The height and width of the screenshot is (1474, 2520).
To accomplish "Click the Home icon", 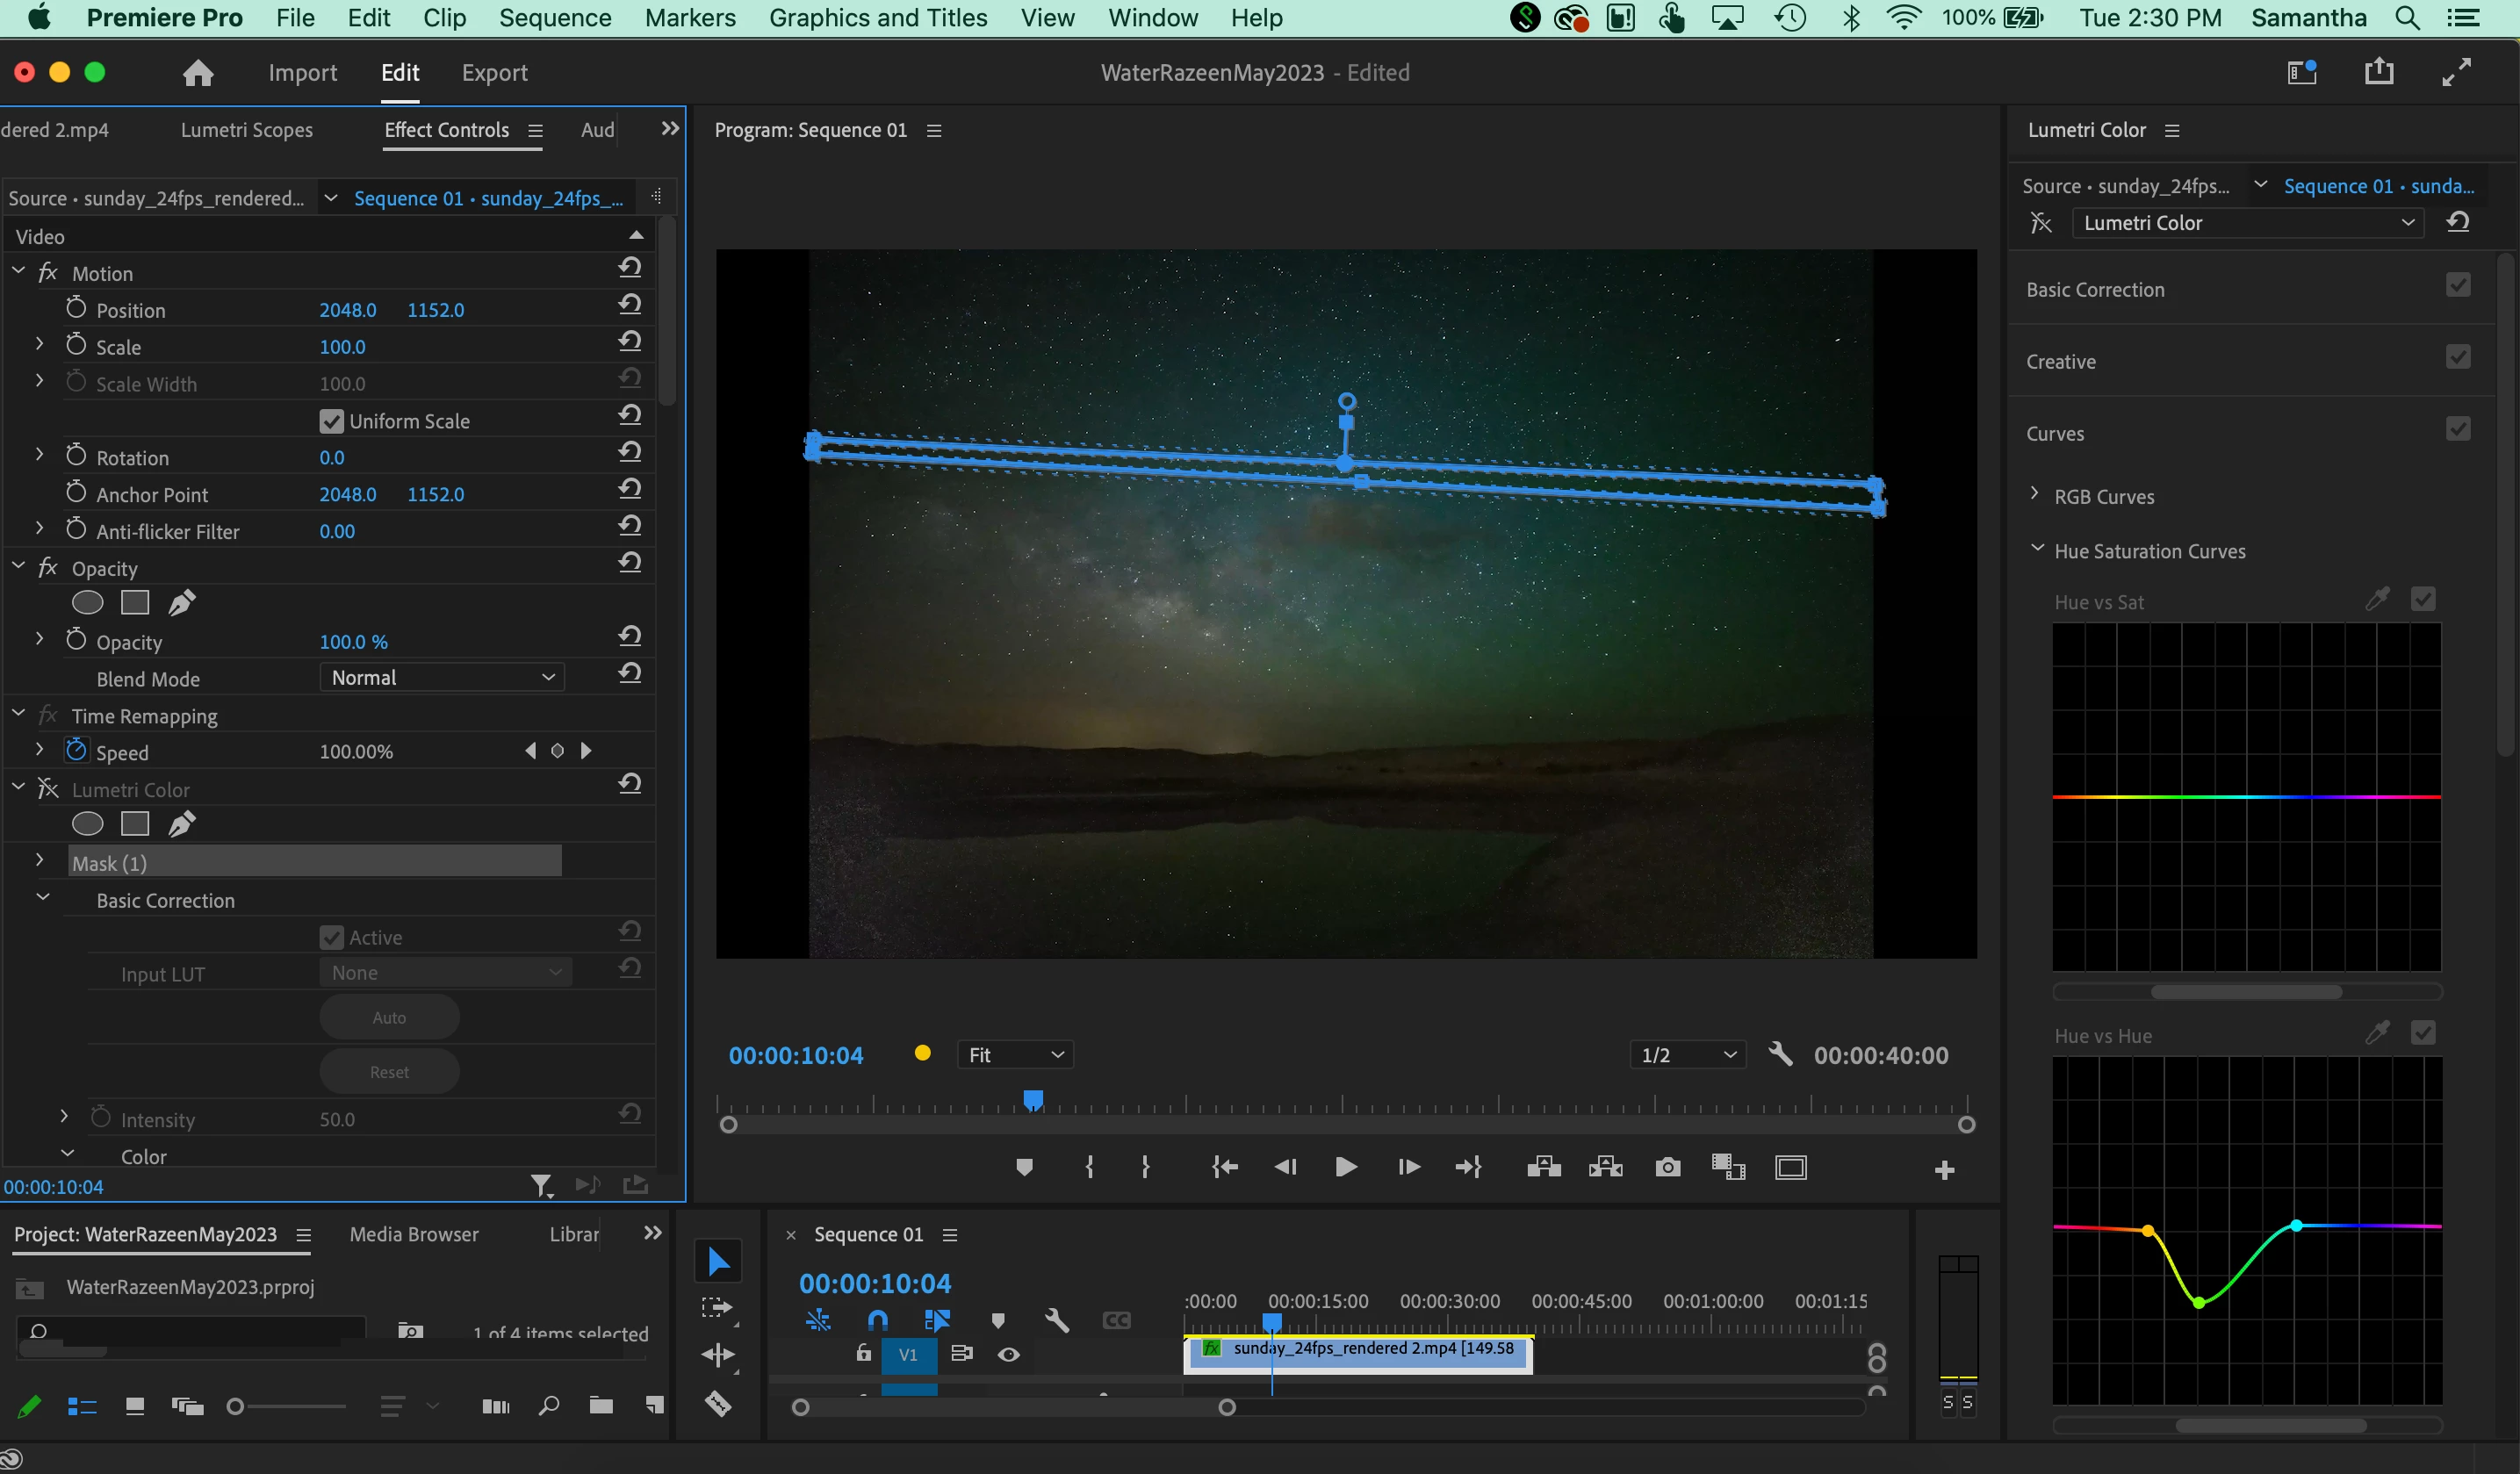I will [198, 73].
